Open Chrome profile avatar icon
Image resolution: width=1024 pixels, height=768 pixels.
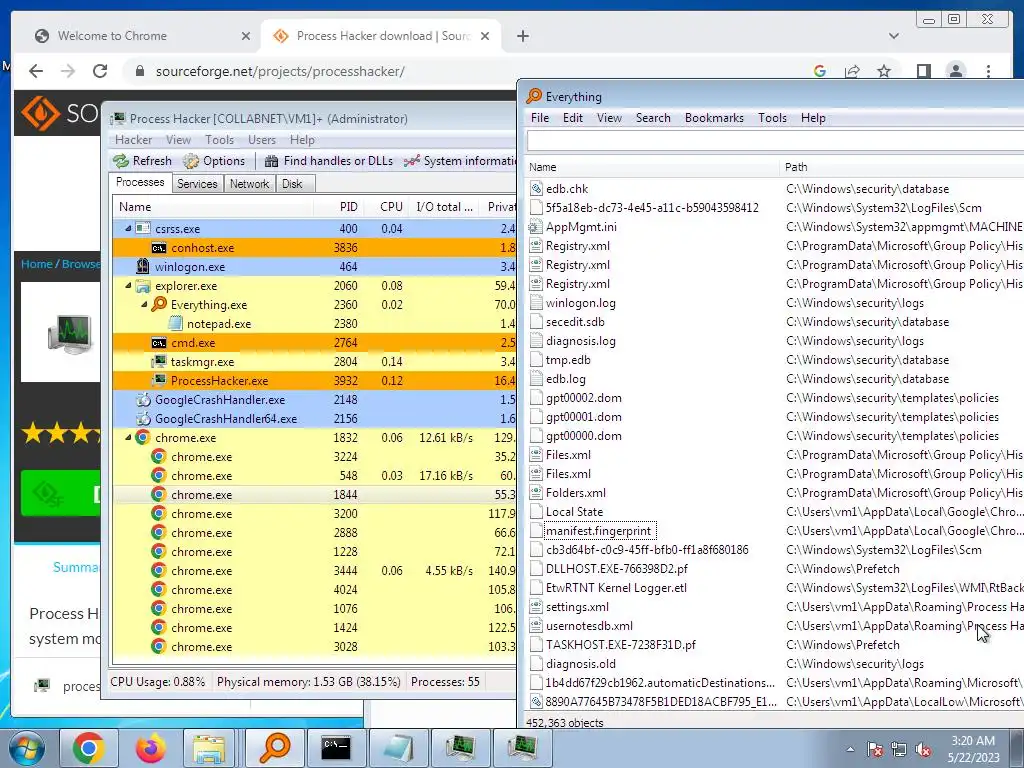pyautogui.click(x=955, y=71)
